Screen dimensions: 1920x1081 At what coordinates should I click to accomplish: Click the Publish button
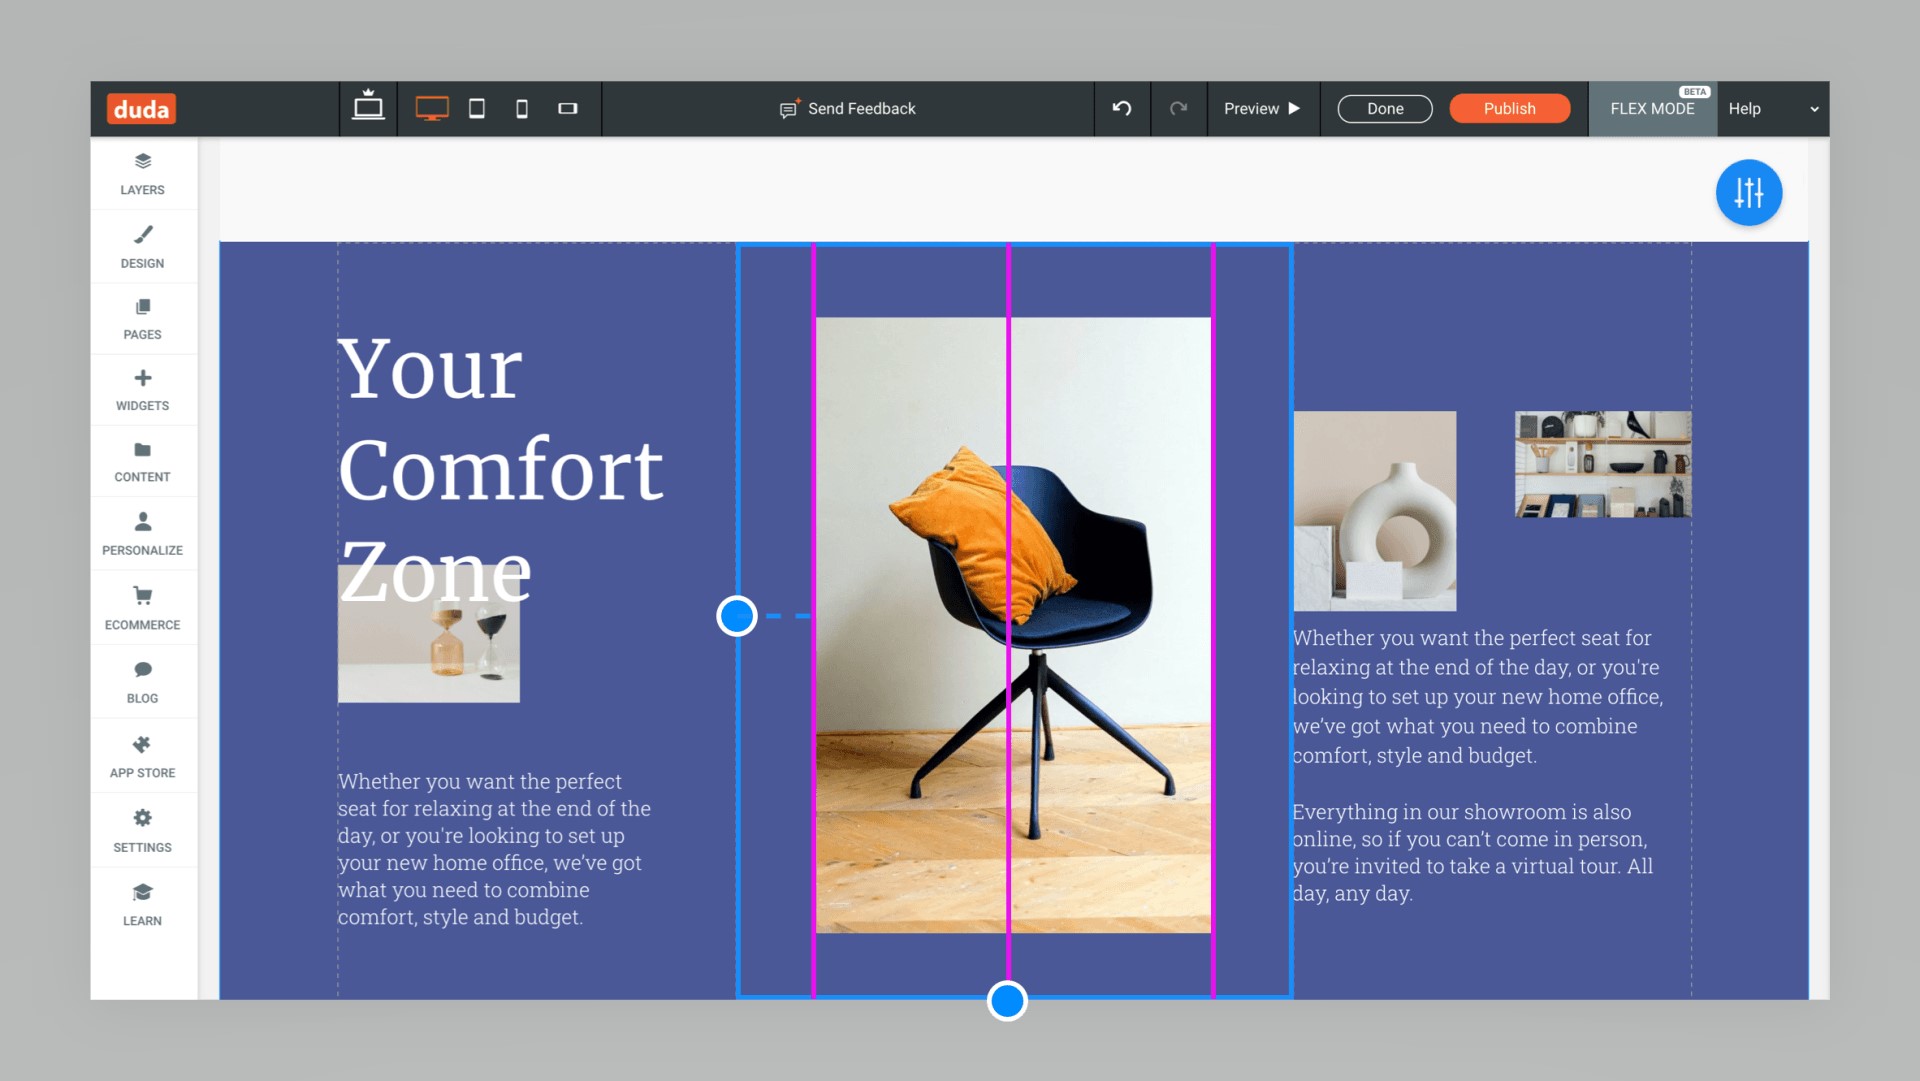(x=1507, y=108)
